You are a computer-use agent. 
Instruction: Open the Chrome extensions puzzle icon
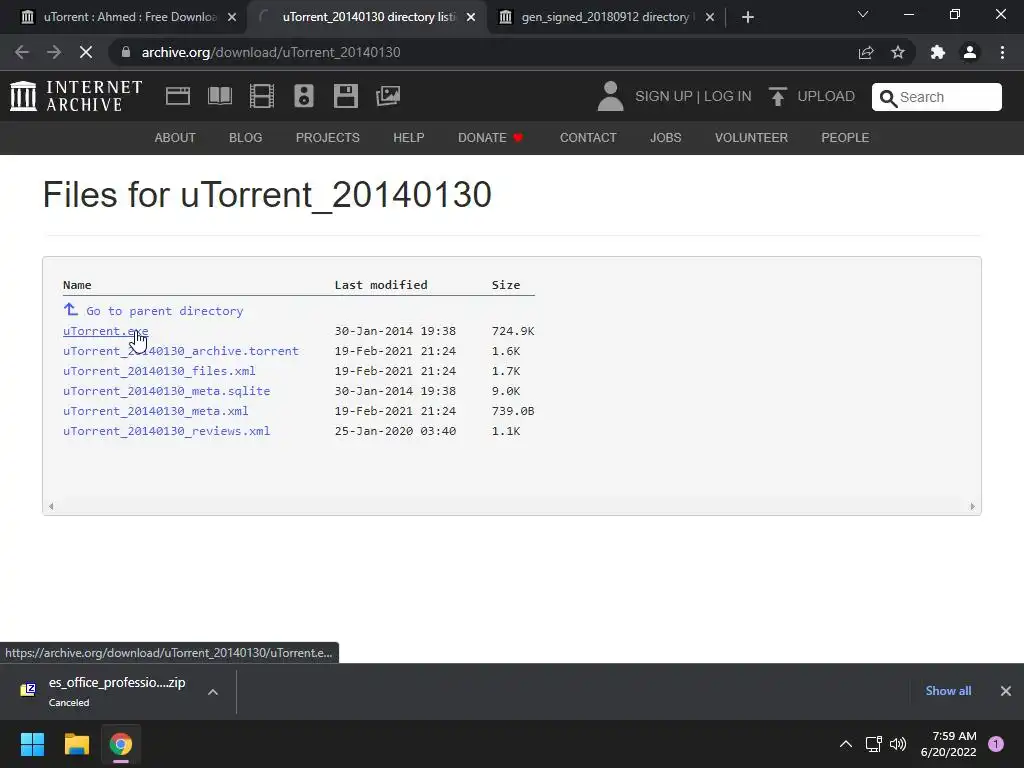[x=938, y=52]
